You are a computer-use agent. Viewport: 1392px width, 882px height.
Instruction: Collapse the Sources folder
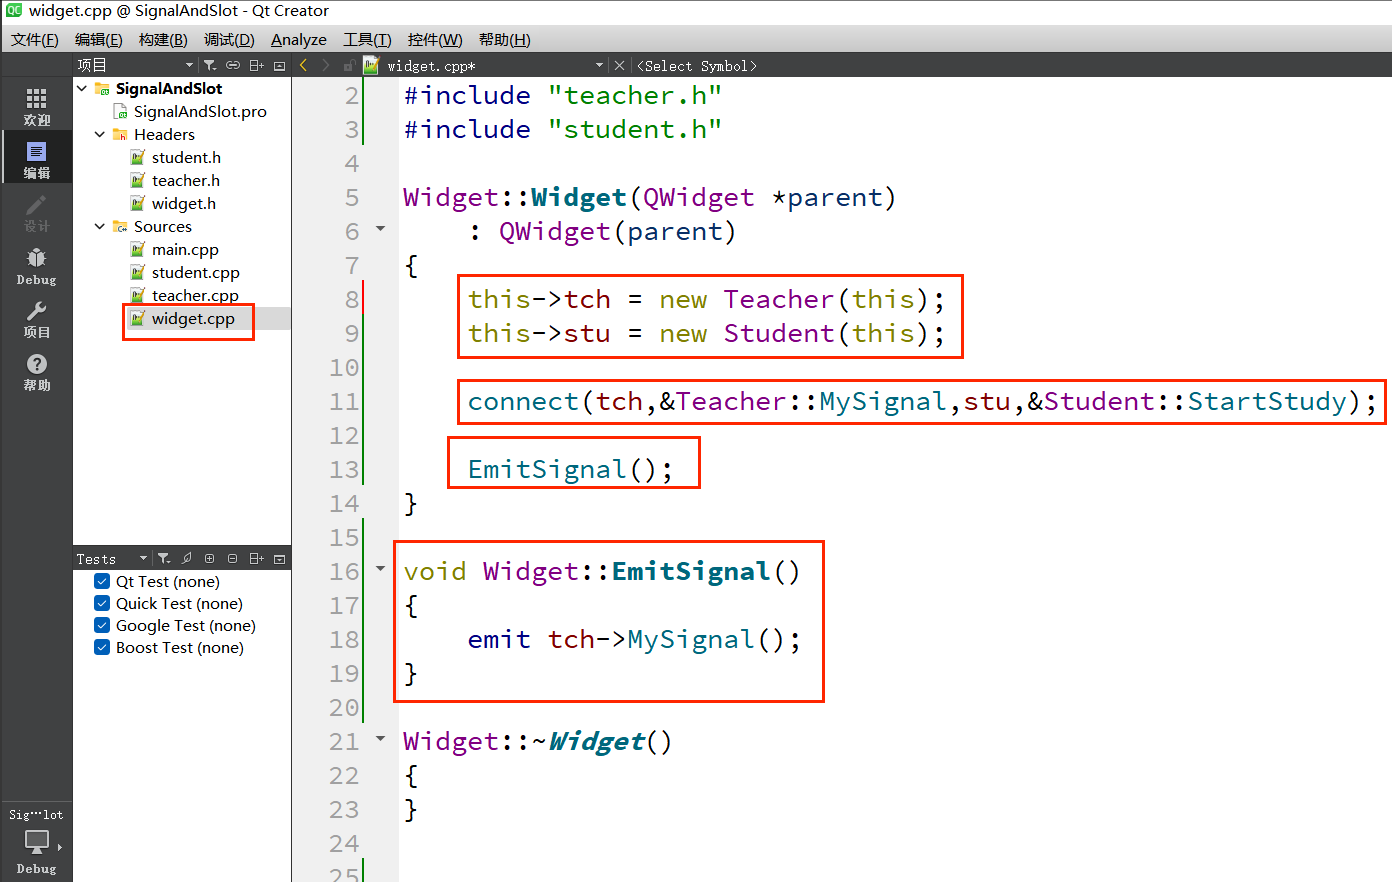click(x=100, y=226)
